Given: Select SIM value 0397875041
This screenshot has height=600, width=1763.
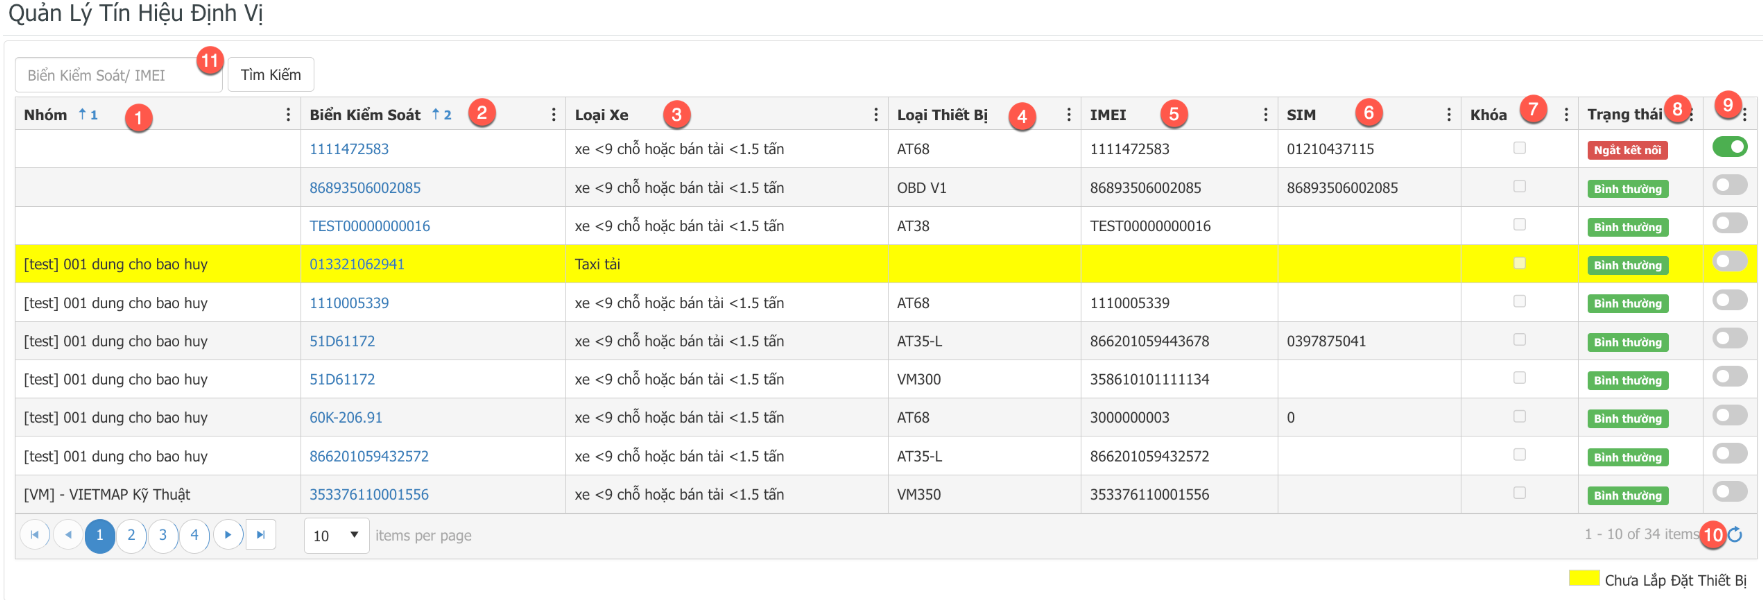Looking at the screenshot, I should (x=1326, y=341).
